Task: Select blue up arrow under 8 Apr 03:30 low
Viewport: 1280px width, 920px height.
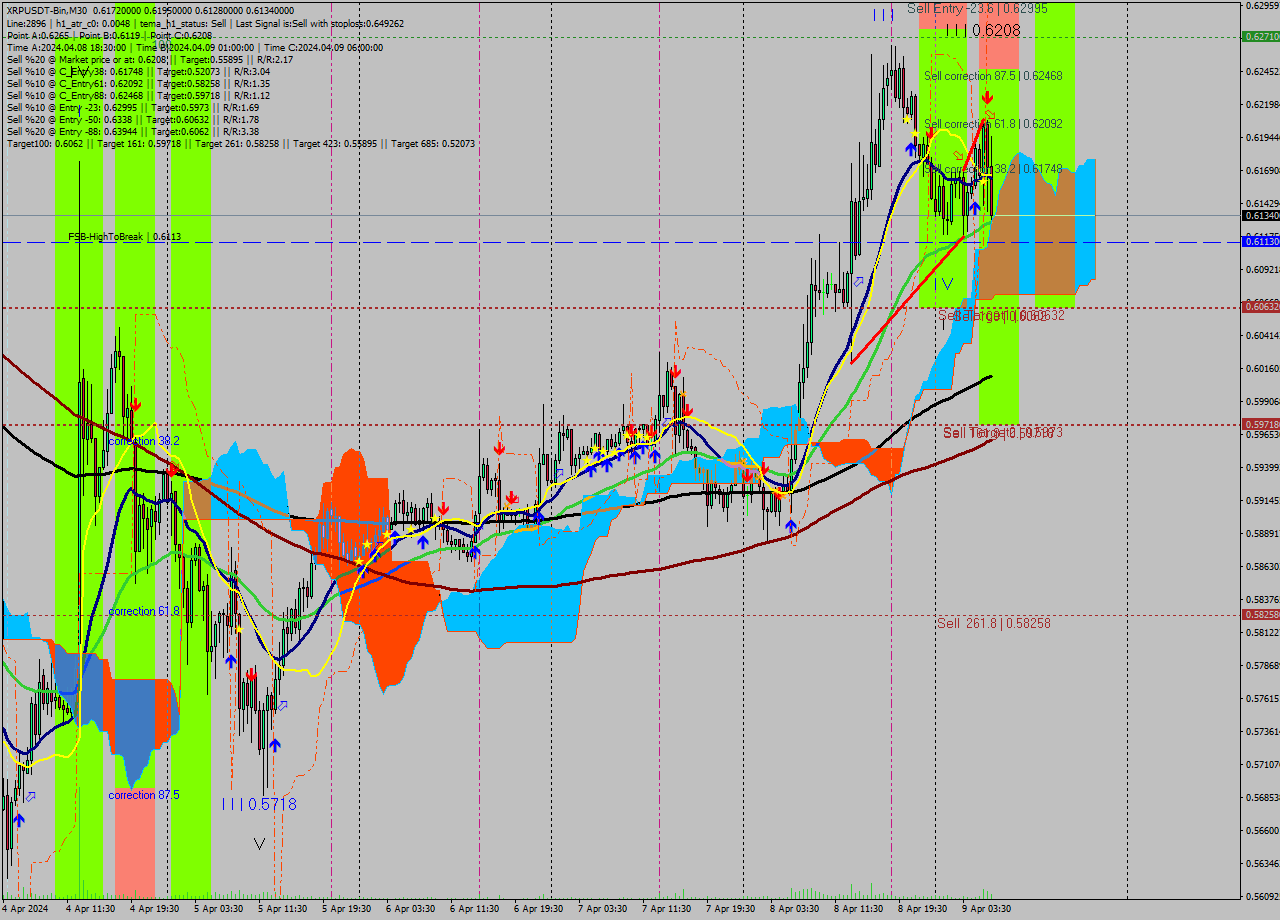Action: point(791,525)
